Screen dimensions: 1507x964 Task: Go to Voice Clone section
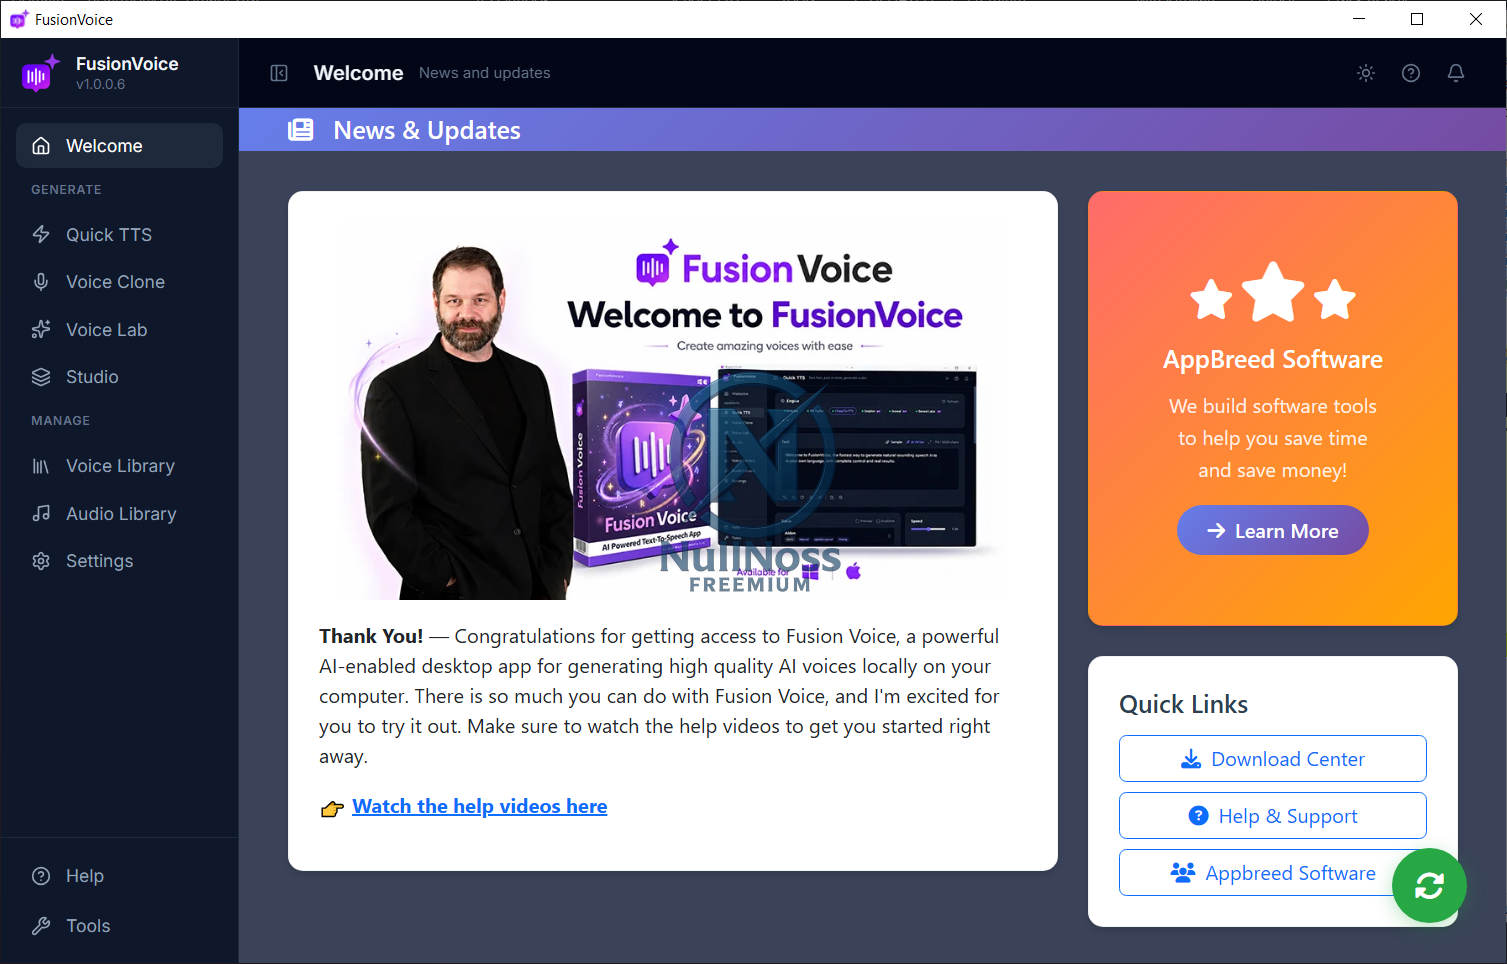point(119,282)
